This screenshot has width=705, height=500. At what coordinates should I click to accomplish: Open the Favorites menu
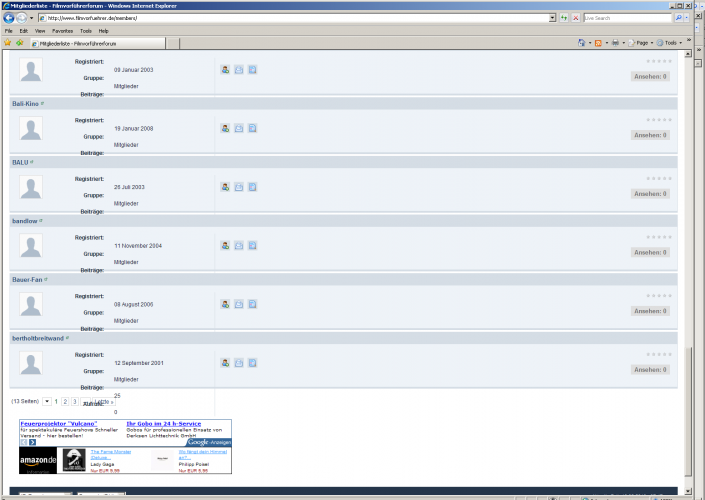pyautogui.click(x=62, y=31)
